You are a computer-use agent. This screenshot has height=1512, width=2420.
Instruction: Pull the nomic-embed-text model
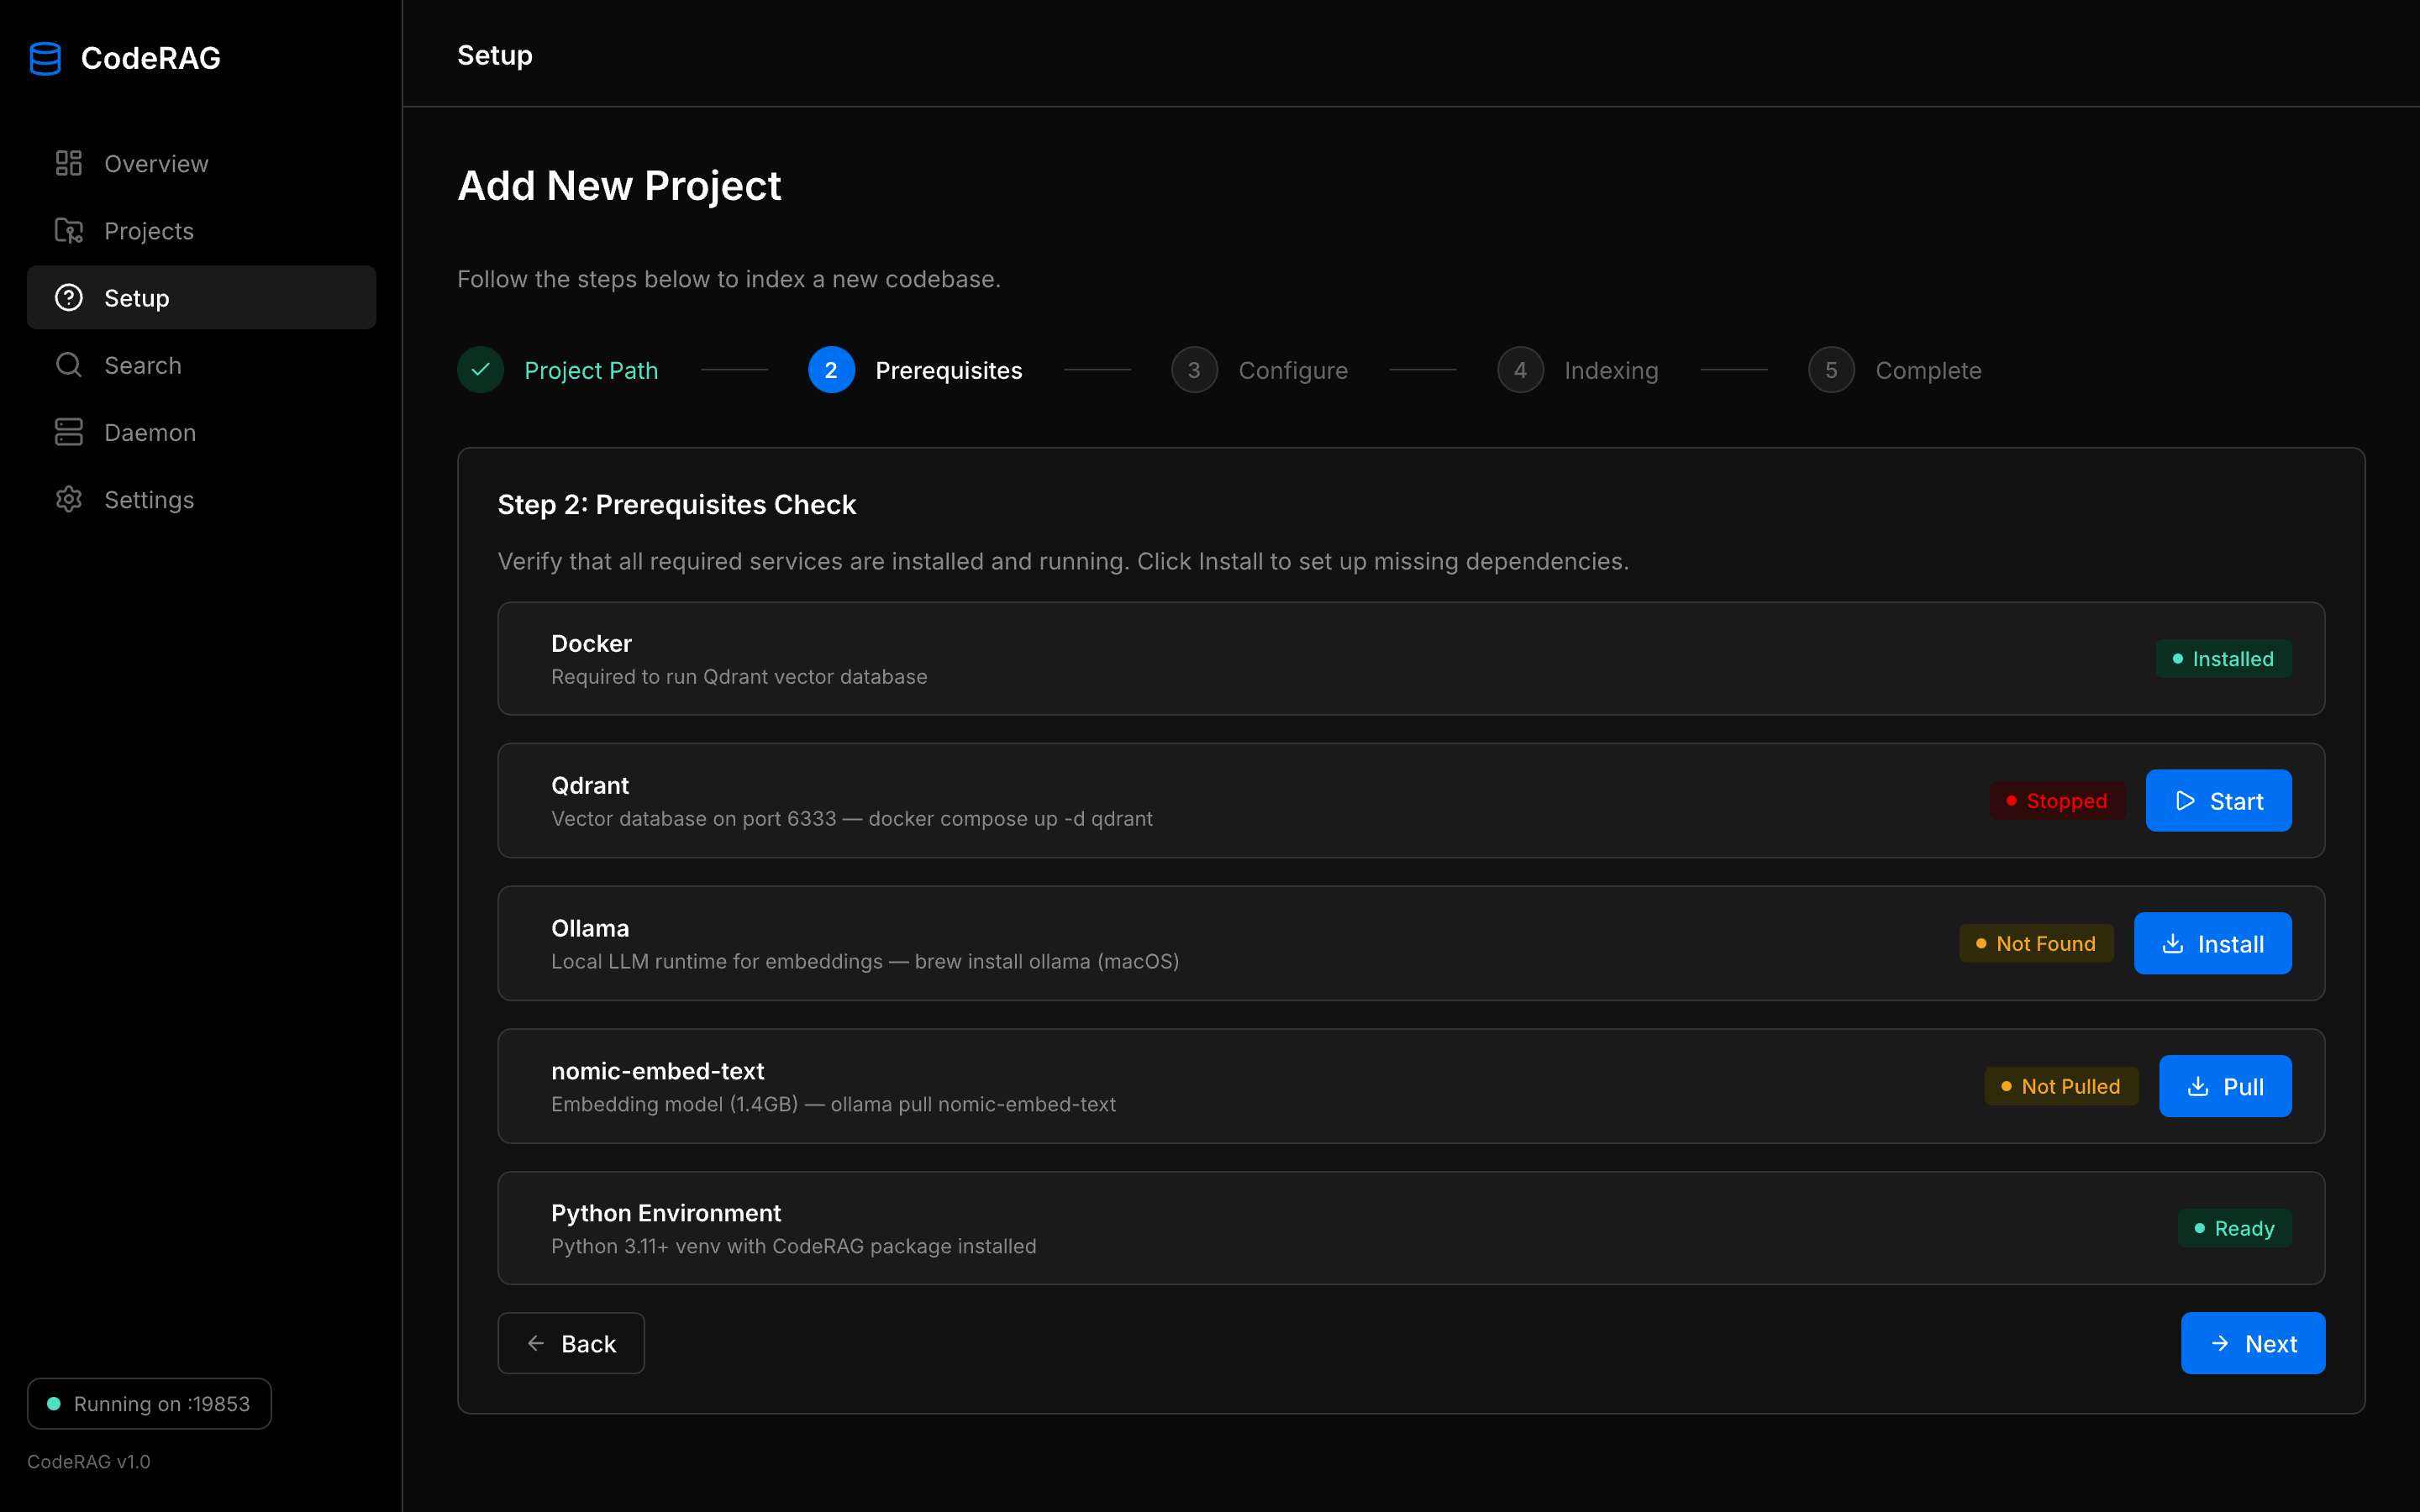click(2225, 1086)
